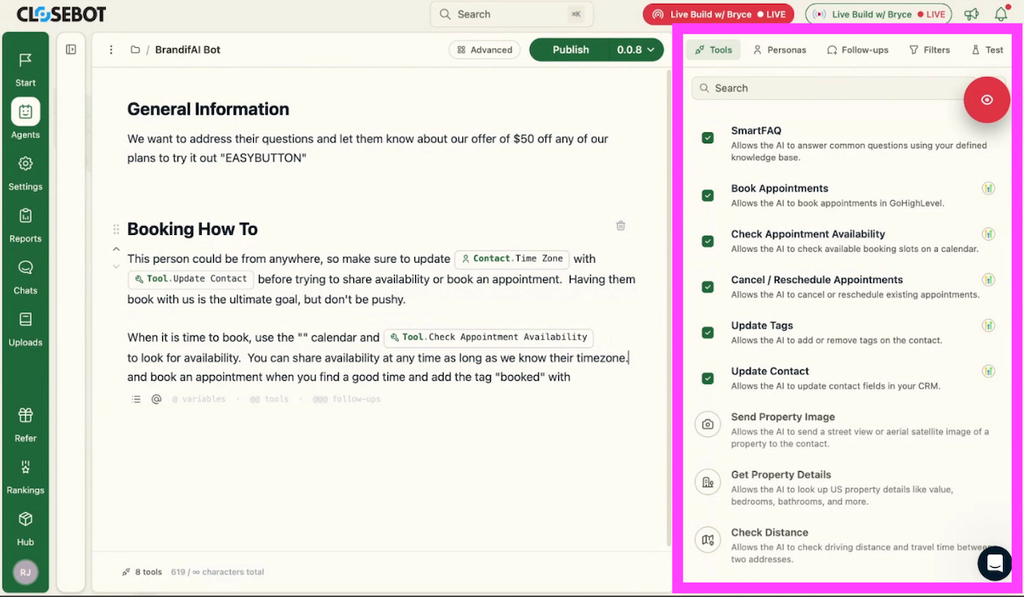Click the BrandifAI Bot breadcrumb
The width and height of the screenshot is (1024, 597).
pyautogui.click(x=187, y=50)
